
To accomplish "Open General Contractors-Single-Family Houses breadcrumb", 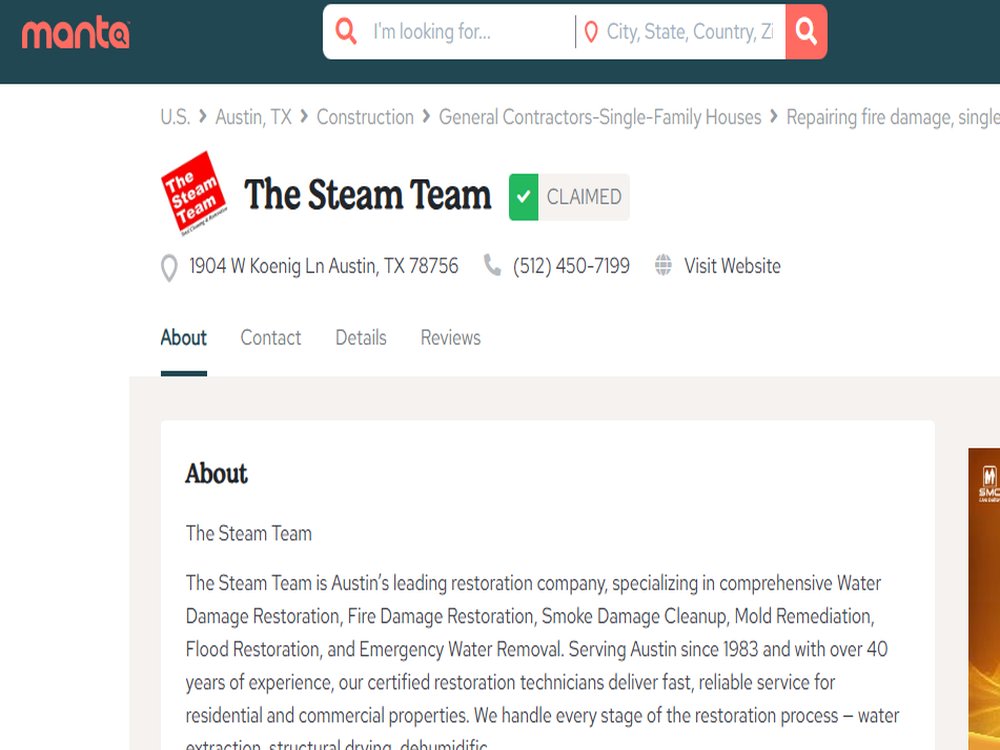I will [600, 117].
